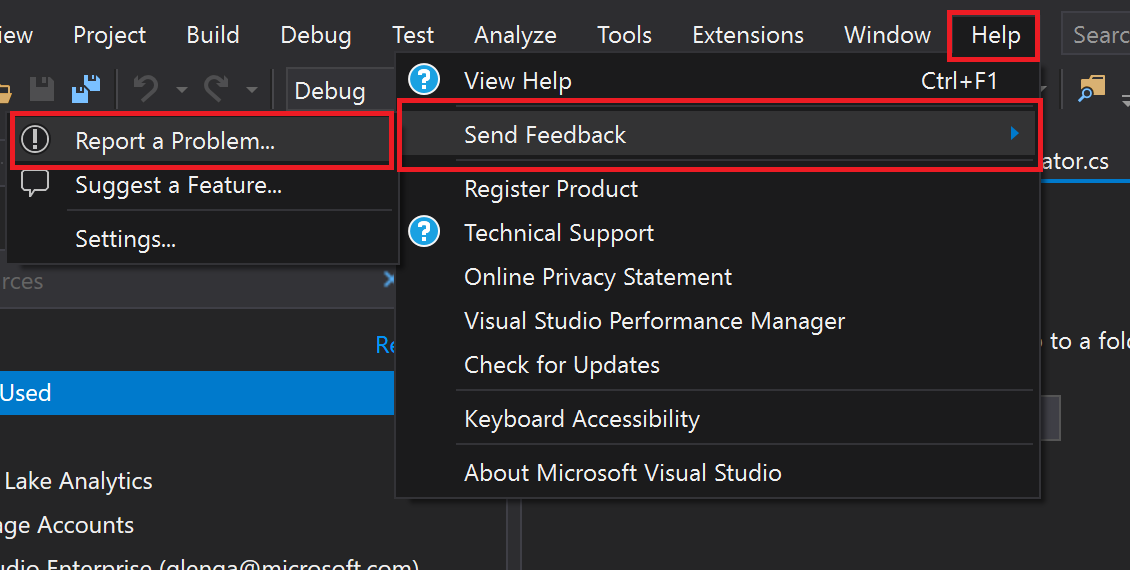Choose Report a Problem
Image resolution: width=1130 pixels, height=570 pixels.
coord(202,141)
